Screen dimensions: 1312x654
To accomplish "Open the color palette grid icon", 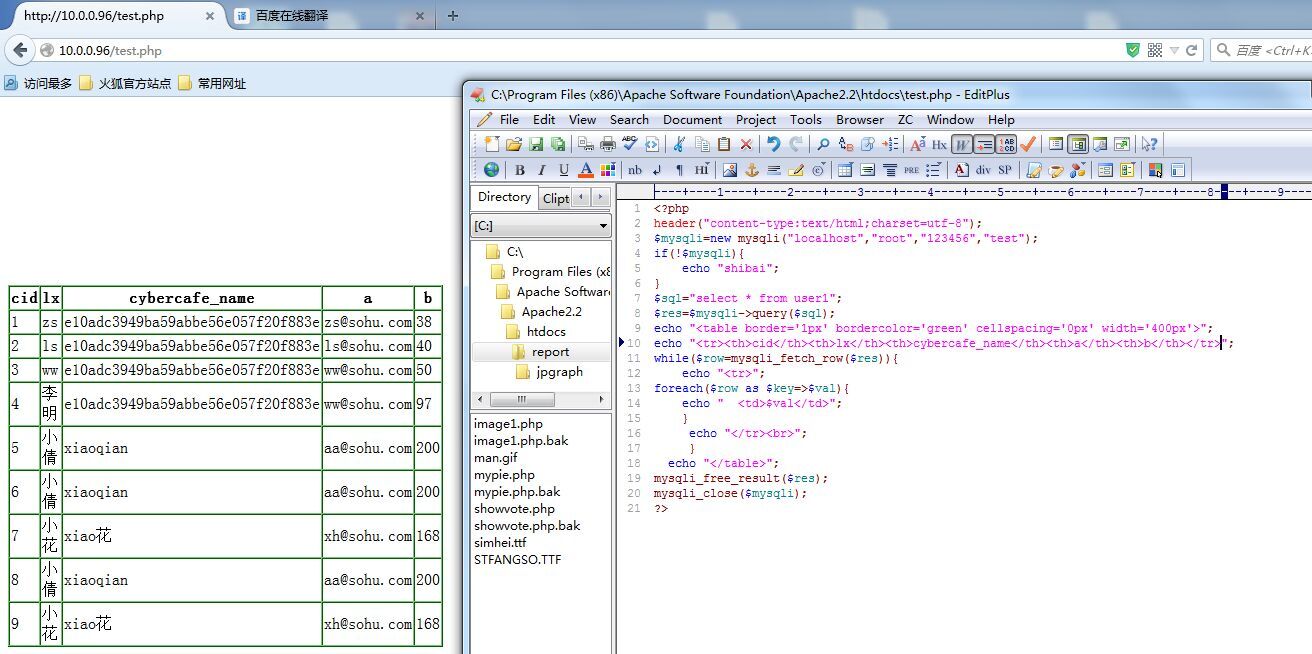I will [607, 170].
